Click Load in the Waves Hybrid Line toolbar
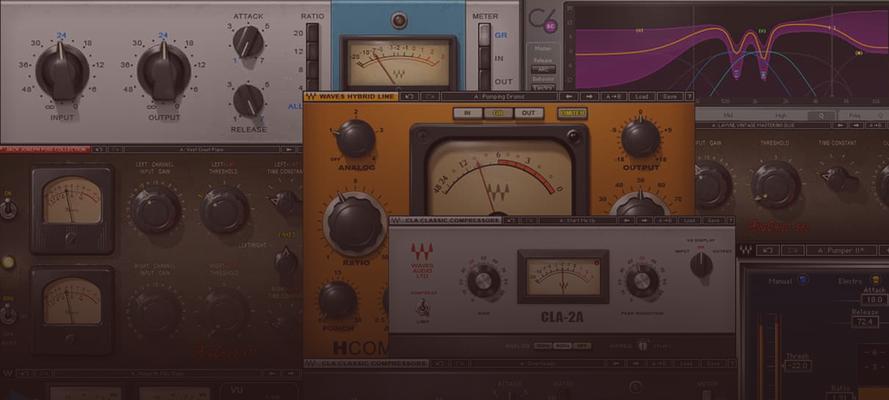Viewport: 889px width, 400px height. (x=642, y=97)
